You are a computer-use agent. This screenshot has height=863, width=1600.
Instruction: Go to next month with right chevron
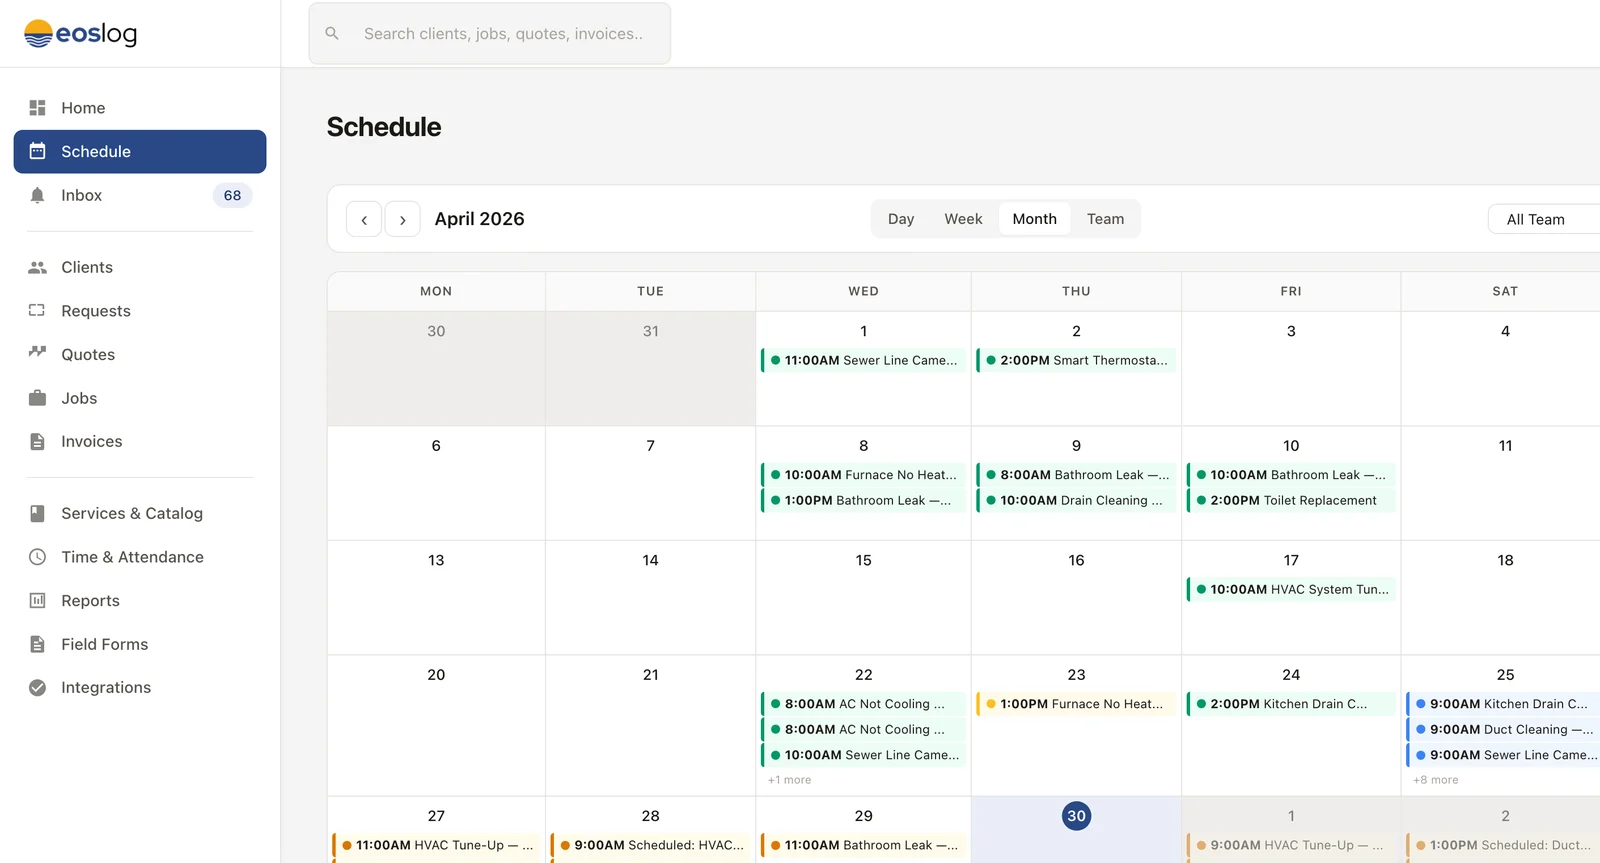point(402,219)
